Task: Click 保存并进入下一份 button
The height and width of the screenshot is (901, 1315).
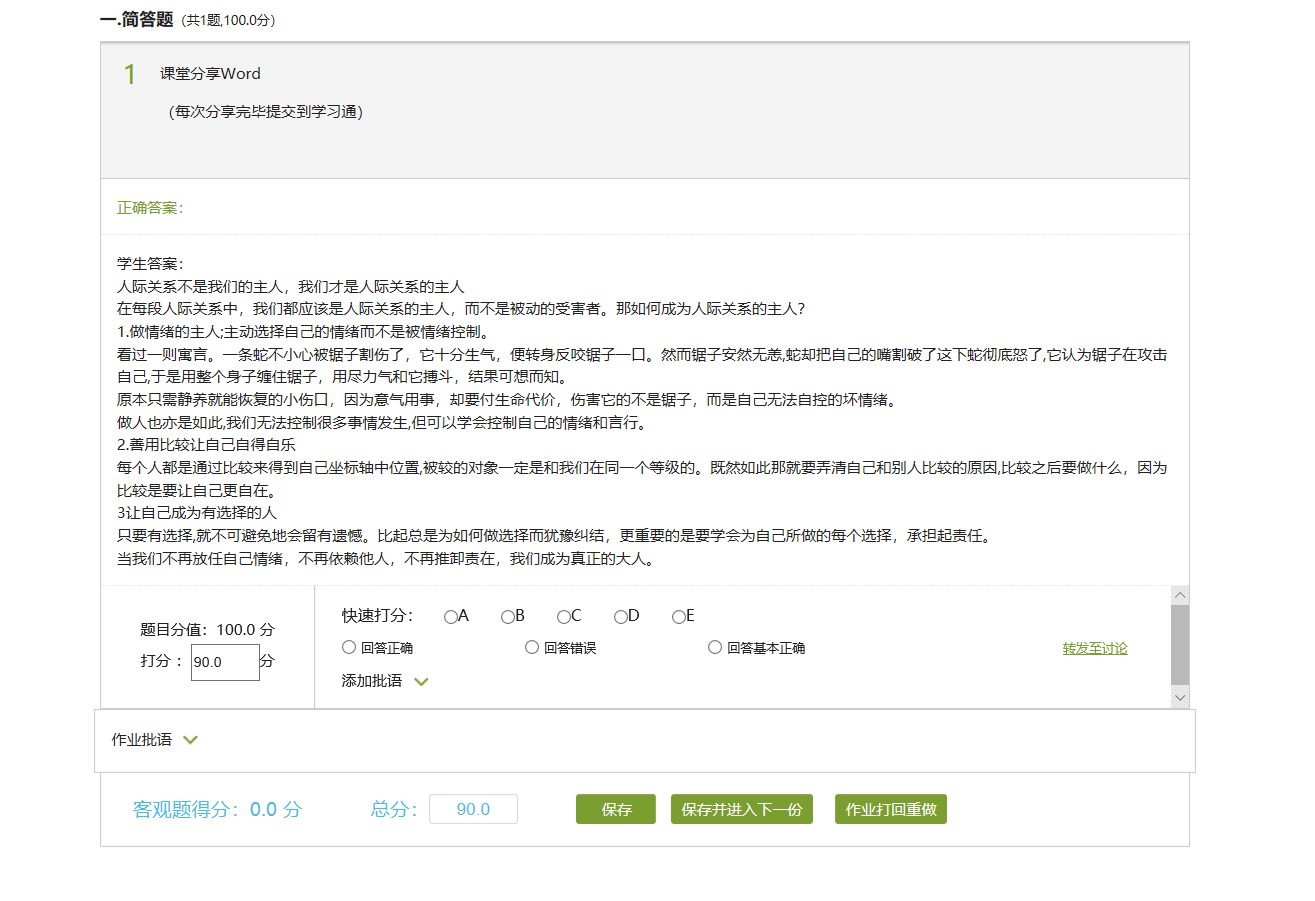Action: (742, 810)
